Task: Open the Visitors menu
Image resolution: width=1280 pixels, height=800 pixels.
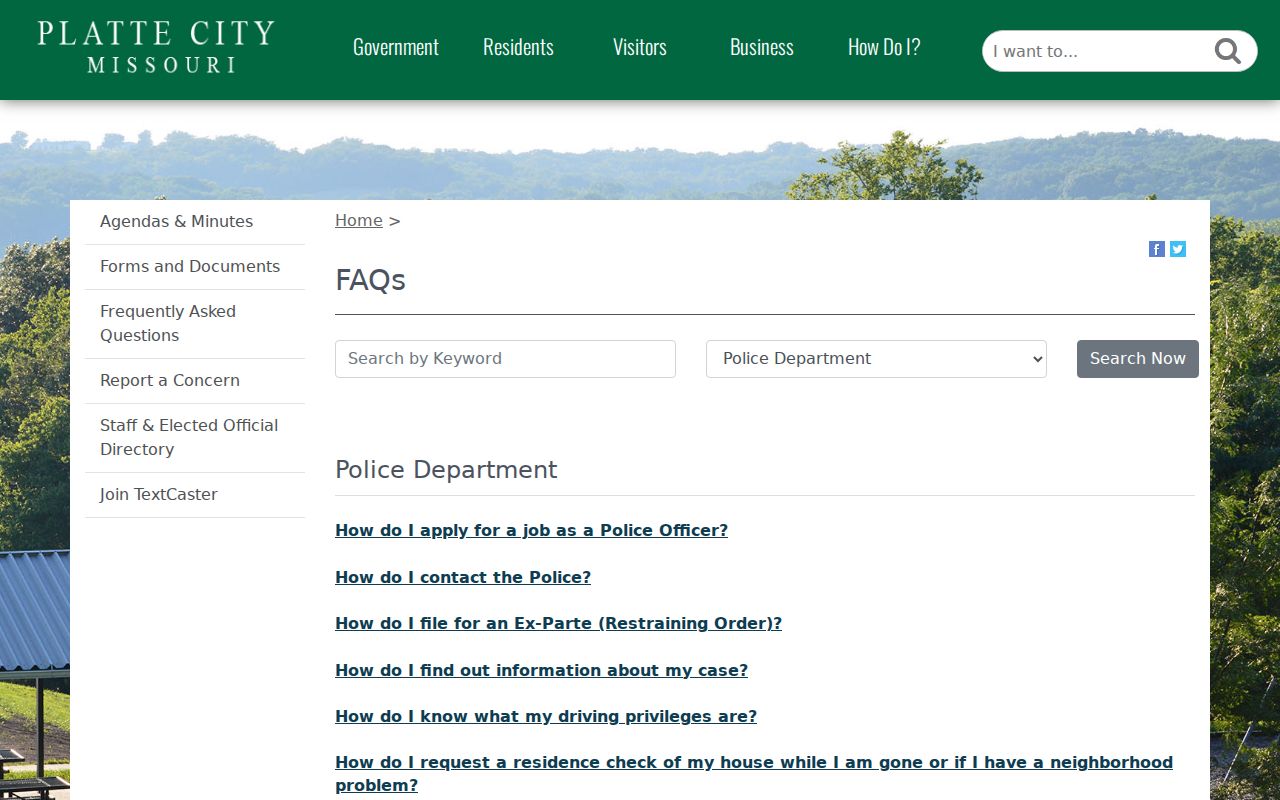Action: [x=640, y=47]
